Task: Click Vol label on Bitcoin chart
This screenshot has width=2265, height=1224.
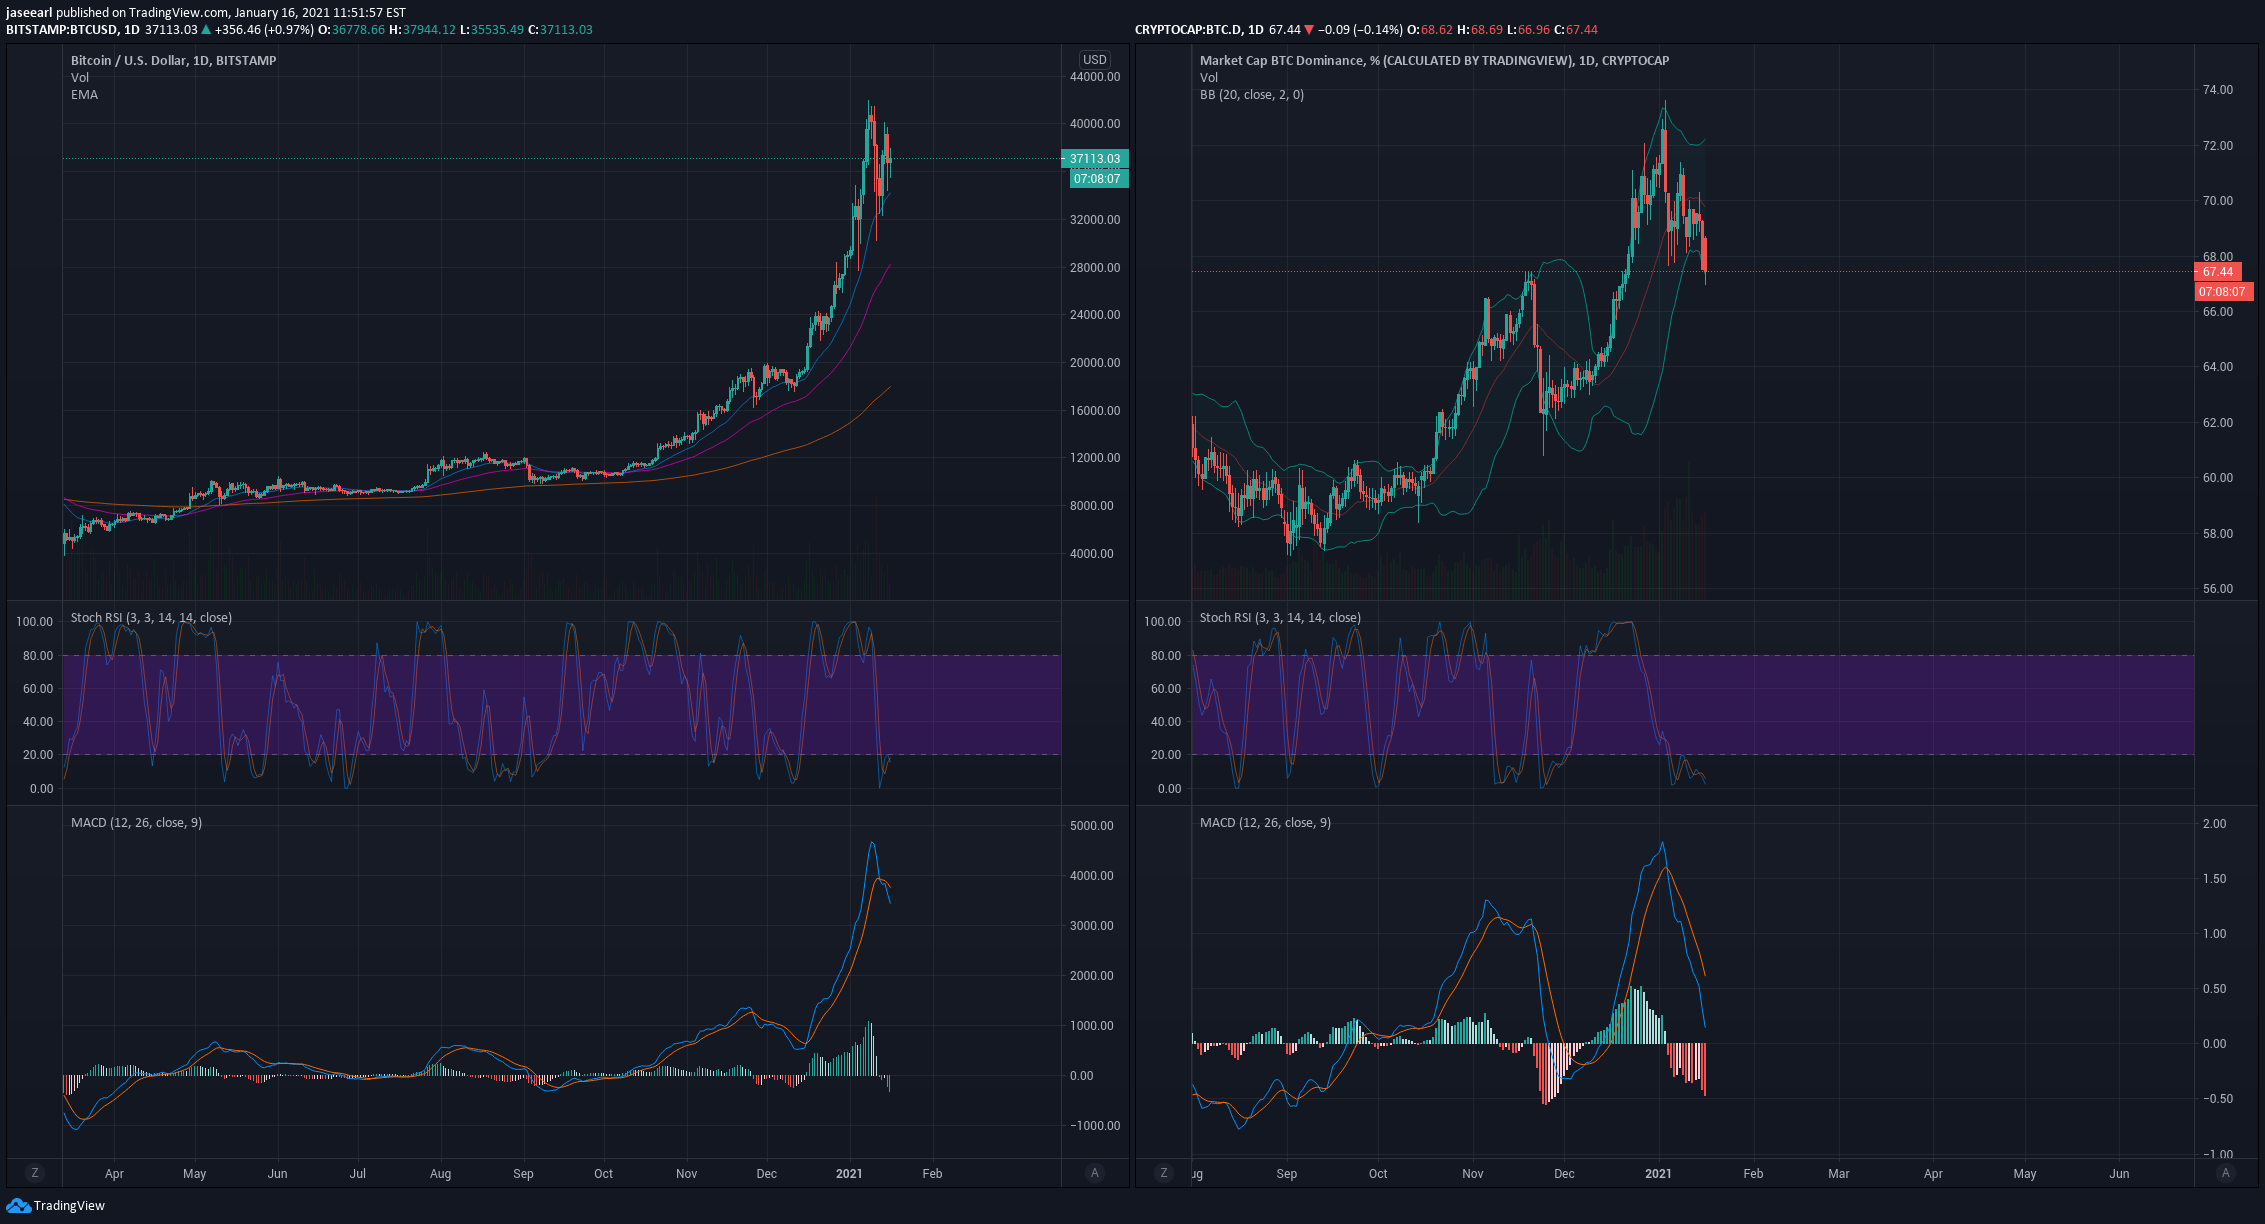Action: 80,78
